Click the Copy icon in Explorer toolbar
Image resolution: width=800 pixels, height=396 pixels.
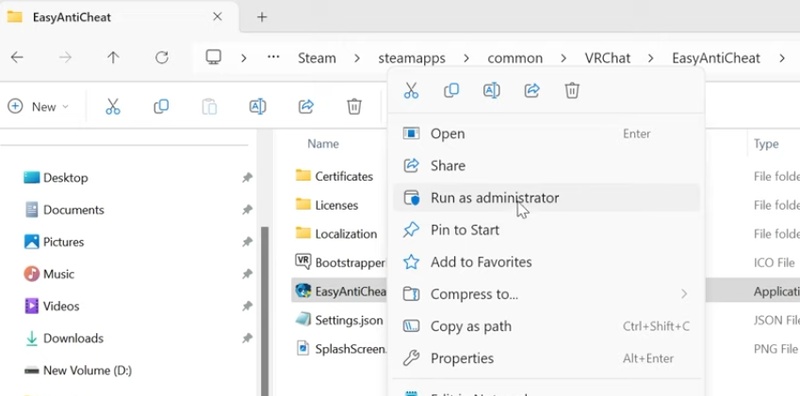coord(161,107)
